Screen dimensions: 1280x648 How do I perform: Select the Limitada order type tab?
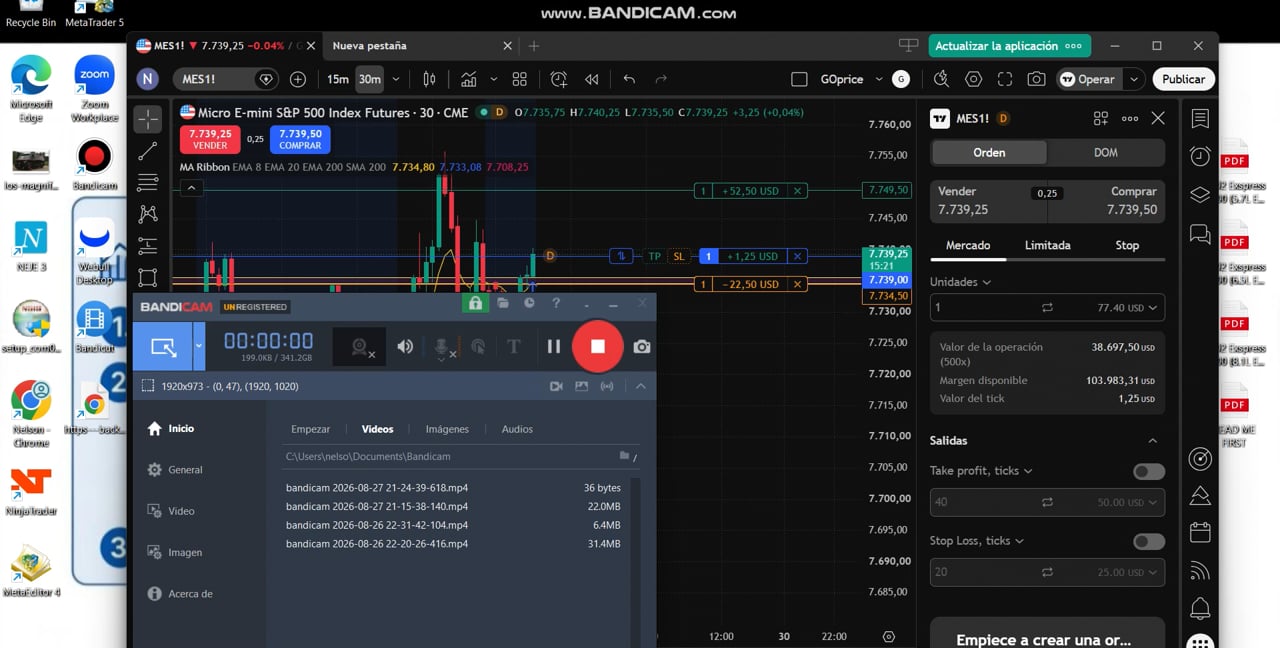point(1047,245)
